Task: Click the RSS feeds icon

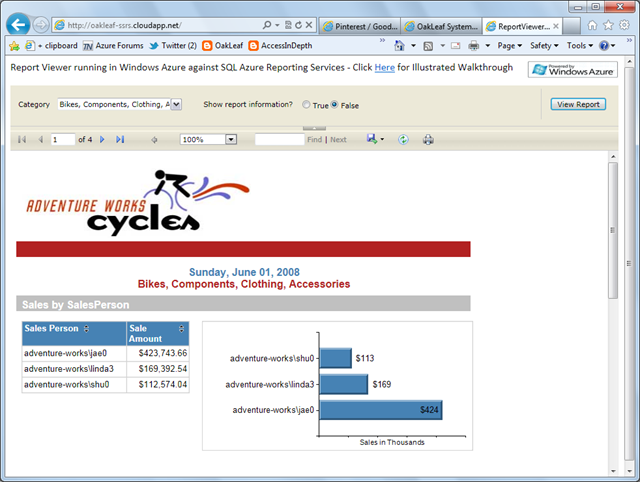Action: 428,46
